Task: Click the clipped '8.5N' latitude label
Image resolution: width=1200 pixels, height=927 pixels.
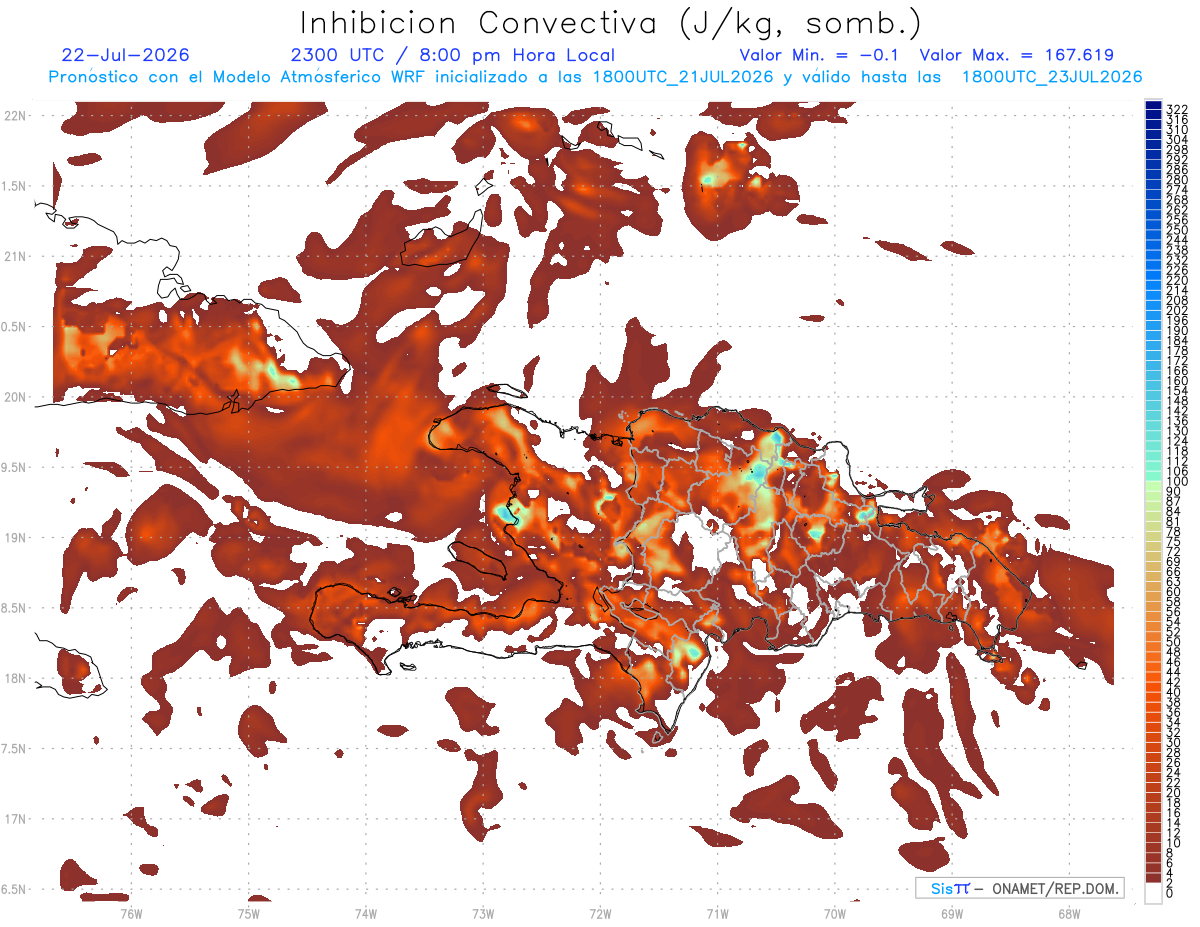Action: tap(14, 608)
